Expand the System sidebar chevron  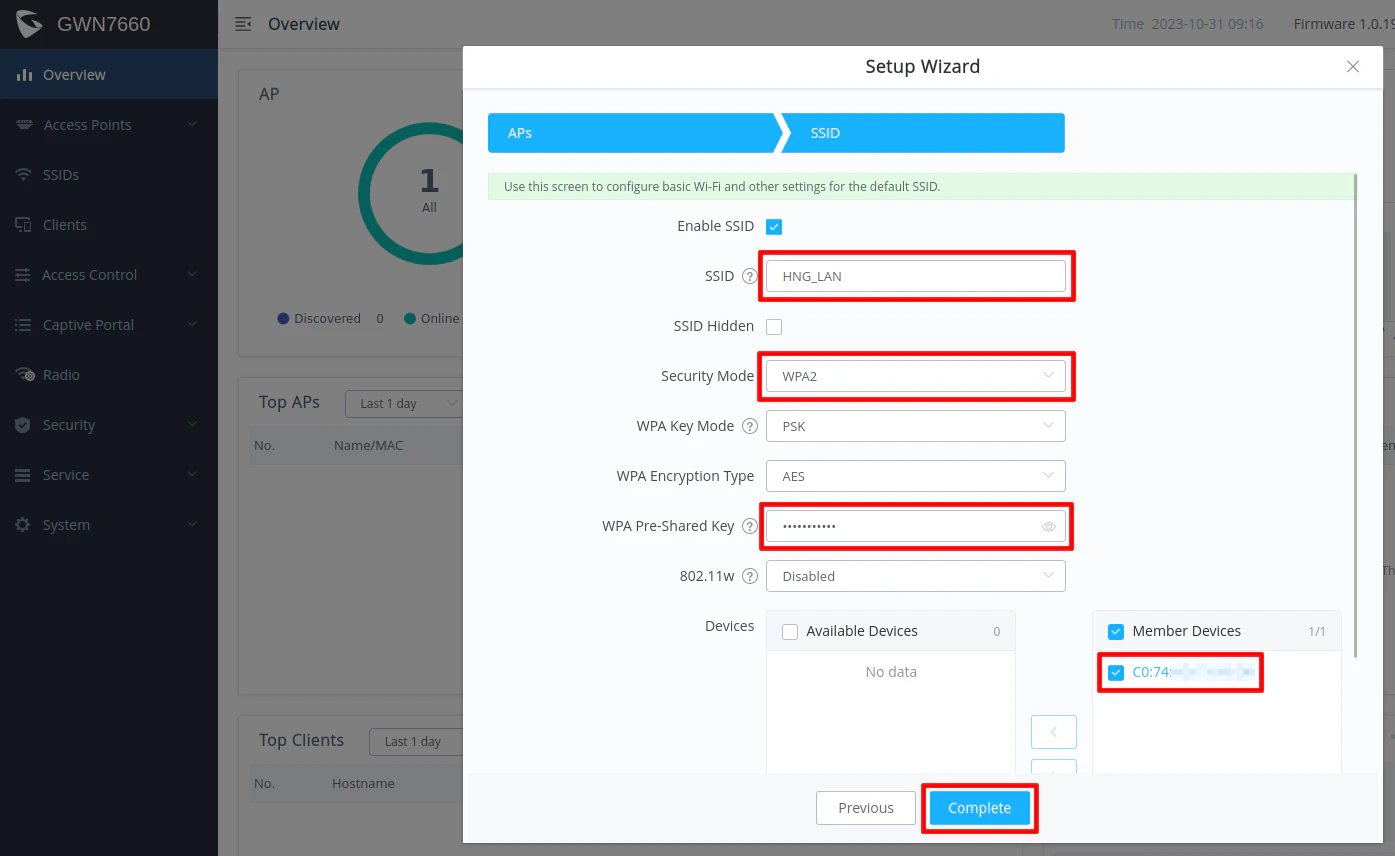pyautogui.click(x=192, y=525)
